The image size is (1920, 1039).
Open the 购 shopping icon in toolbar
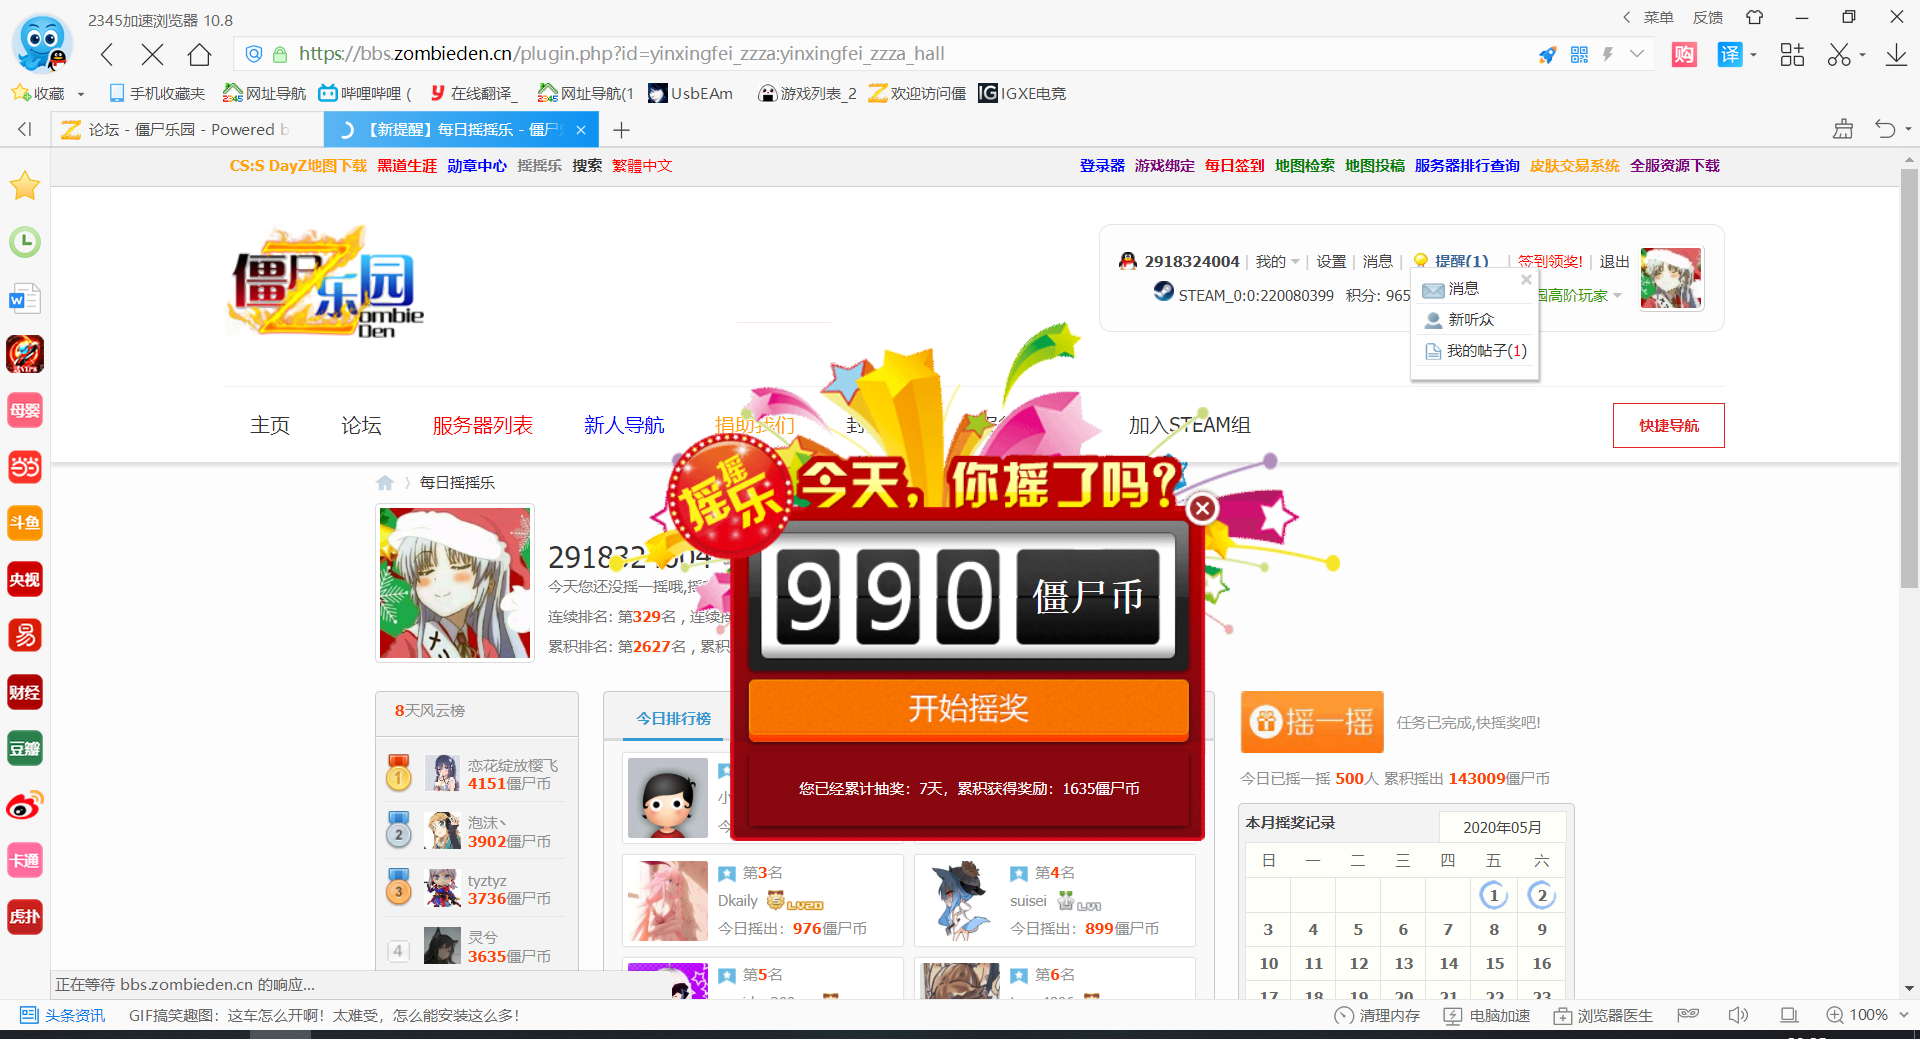point(1683,55)
